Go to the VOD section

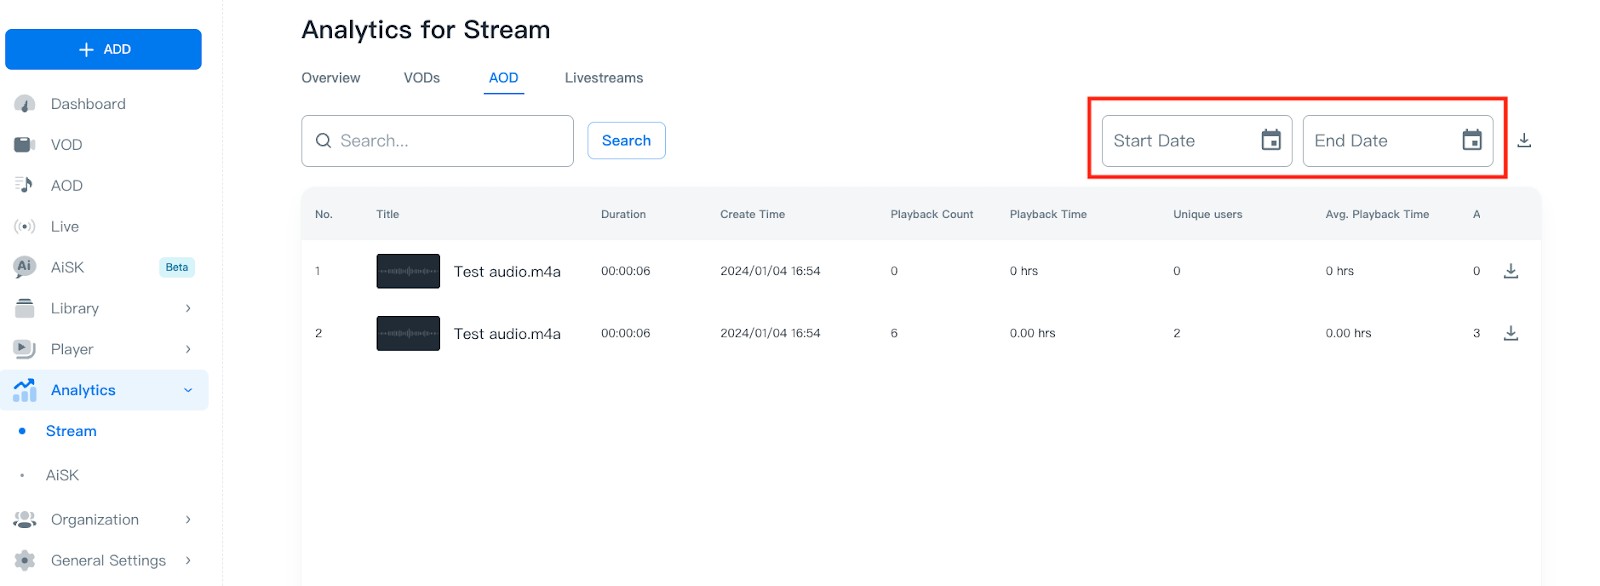coord(66,145)
